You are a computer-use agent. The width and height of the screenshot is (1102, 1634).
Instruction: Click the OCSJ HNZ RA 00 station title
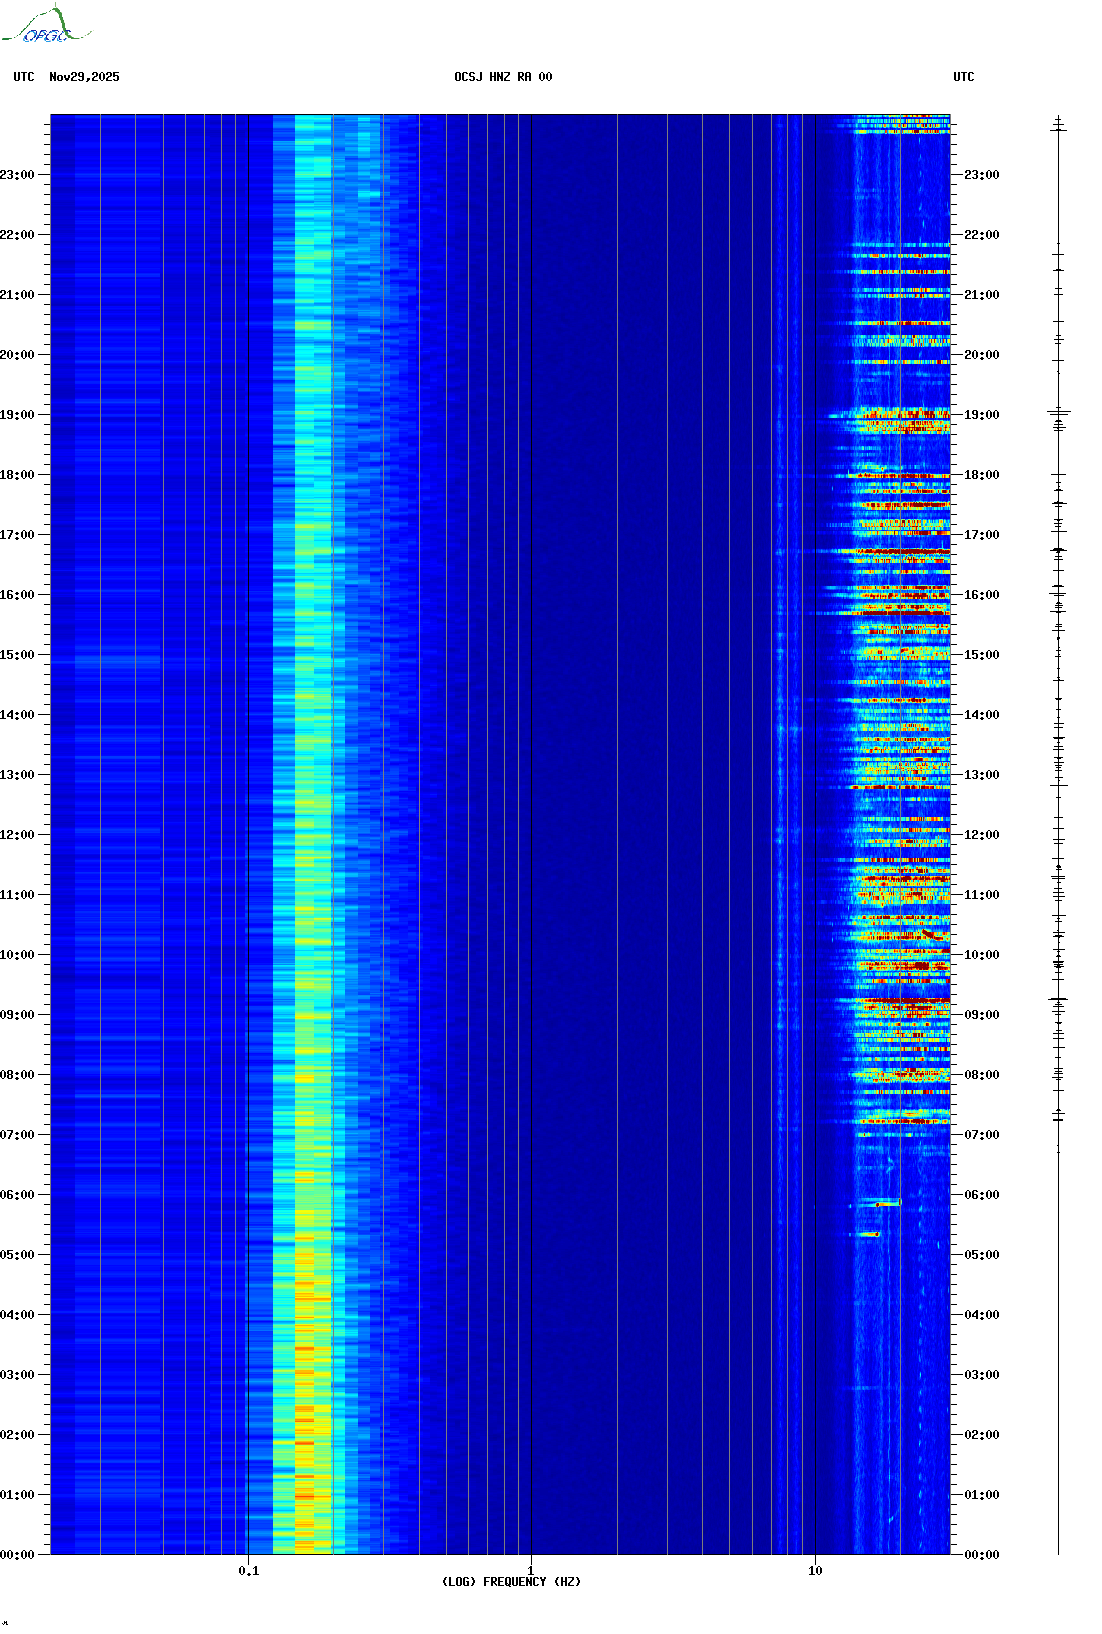(x=503, y=77)
